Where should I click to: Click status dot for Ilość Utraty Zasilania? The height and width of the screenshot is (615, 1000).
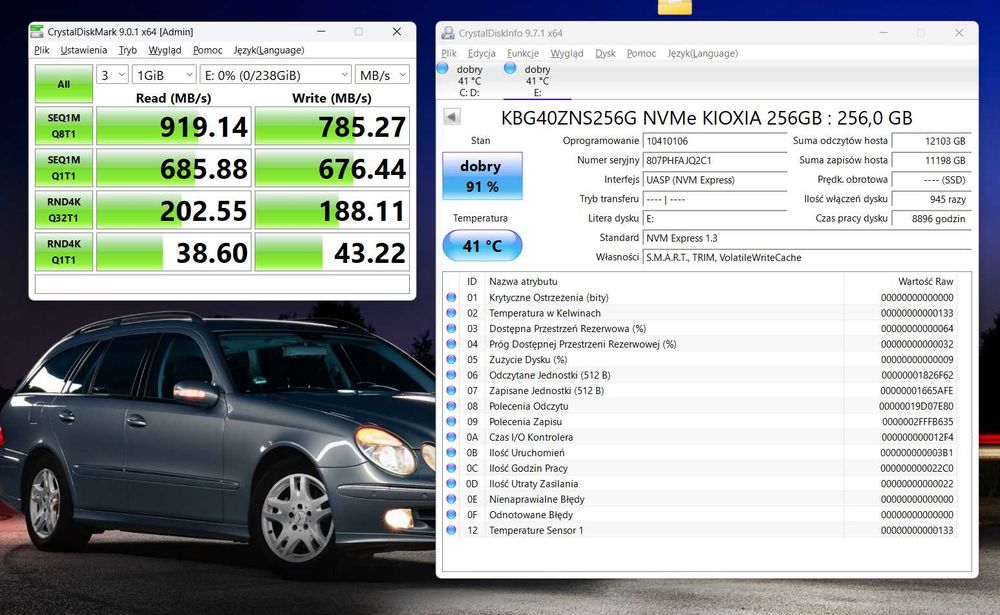(x=451, y=484)
